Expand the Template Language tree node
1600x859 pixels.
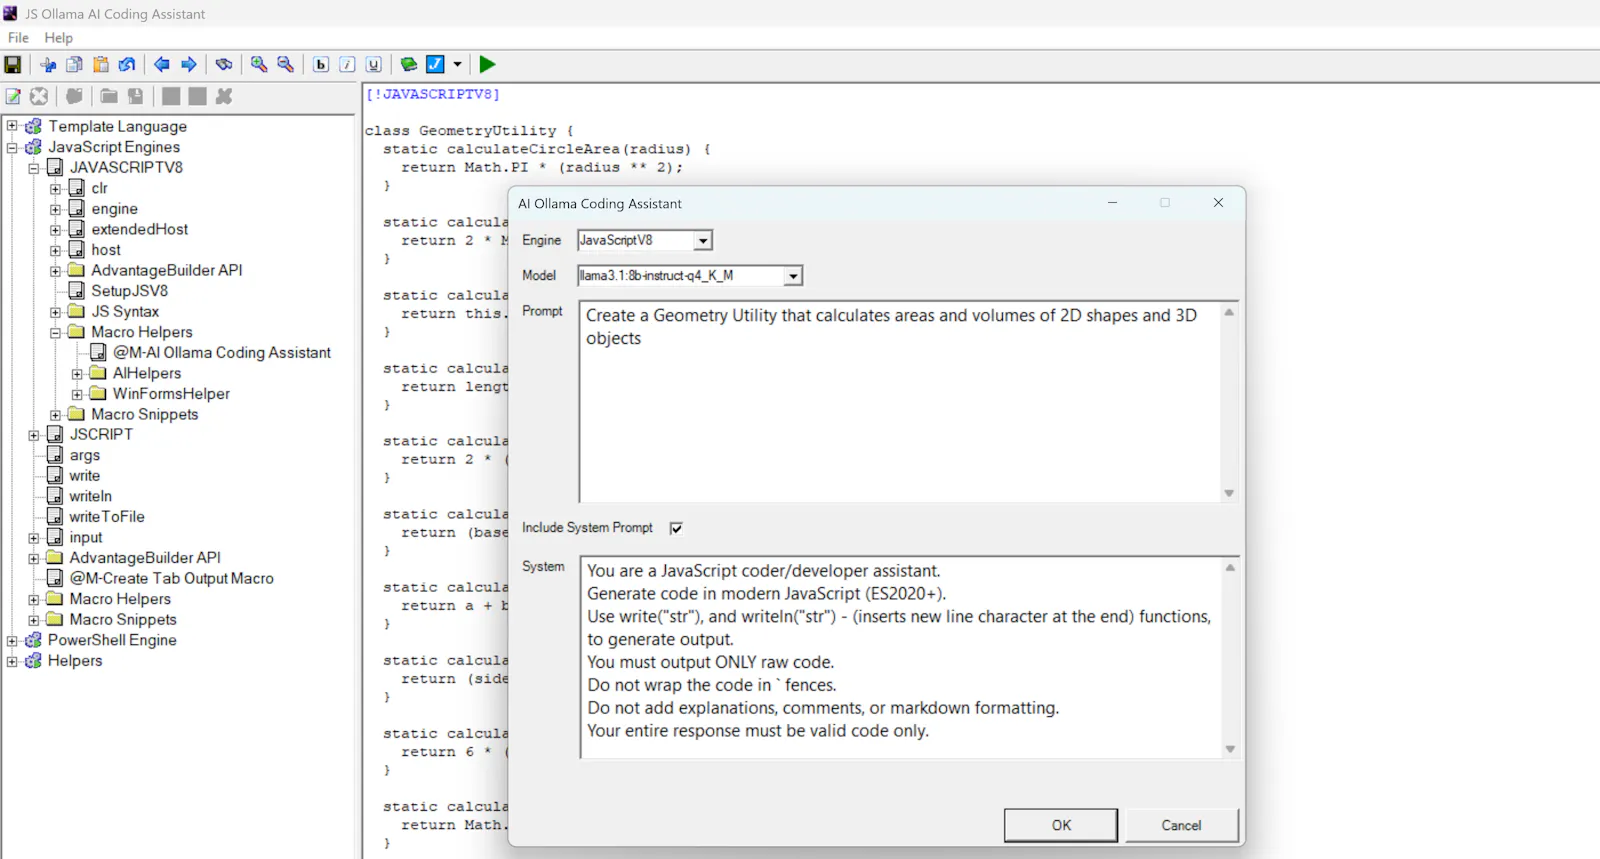12,126
